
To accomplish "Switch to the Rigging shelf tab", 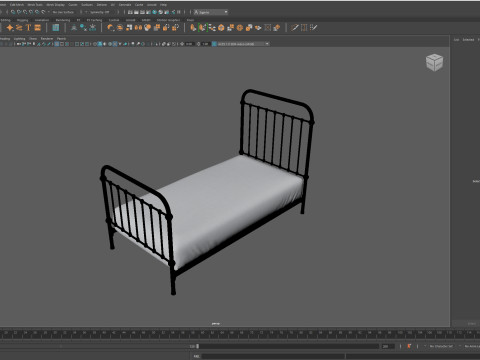I will [23, 20].
